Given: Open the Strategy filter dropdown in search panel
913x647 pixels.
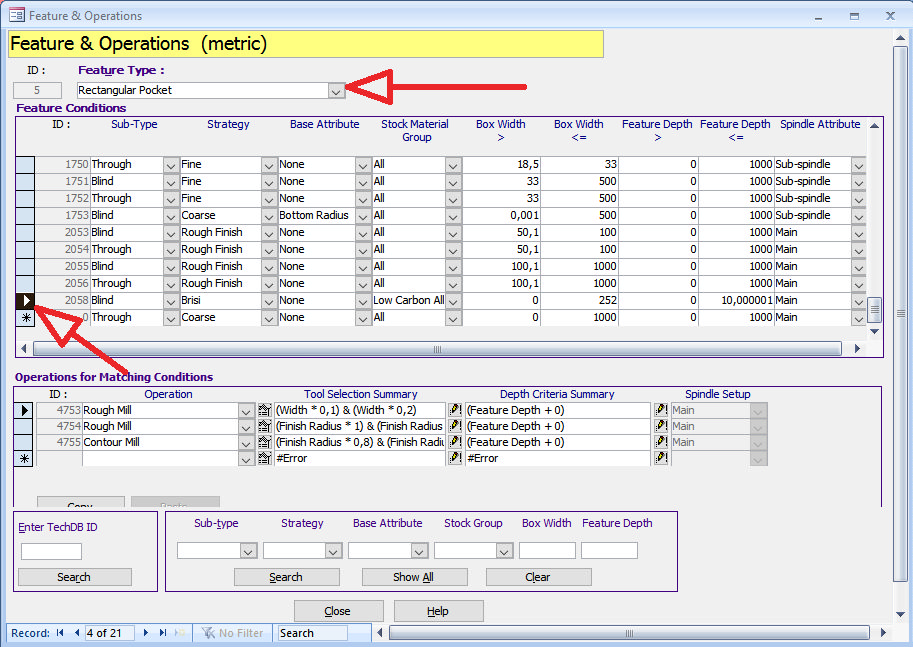Looking at the screenshot, I should pyautogui.click(x=333, y=551).
